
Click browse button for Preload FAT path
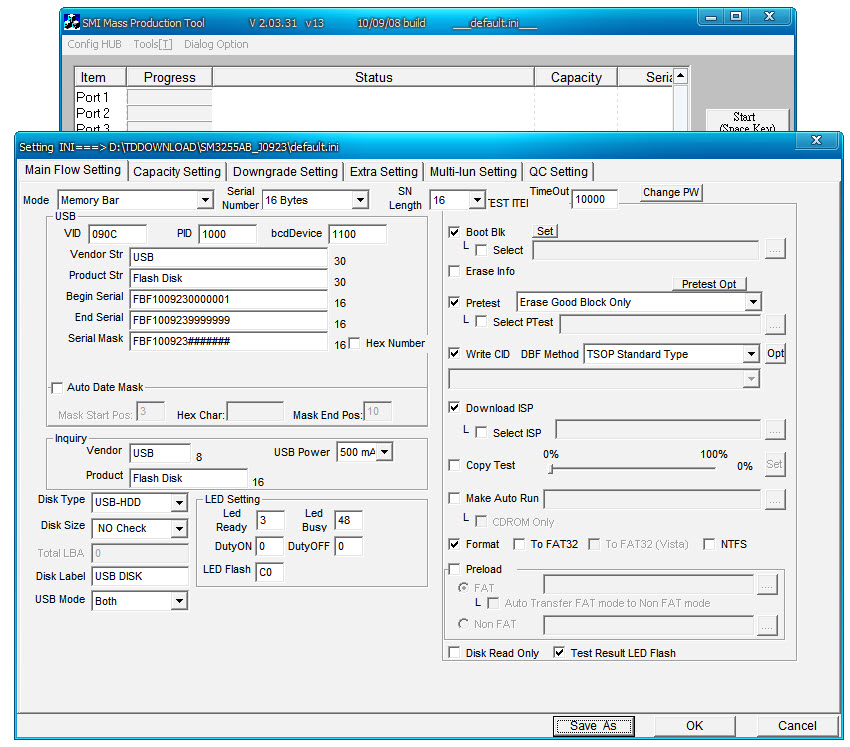click(x=767, y=586)
